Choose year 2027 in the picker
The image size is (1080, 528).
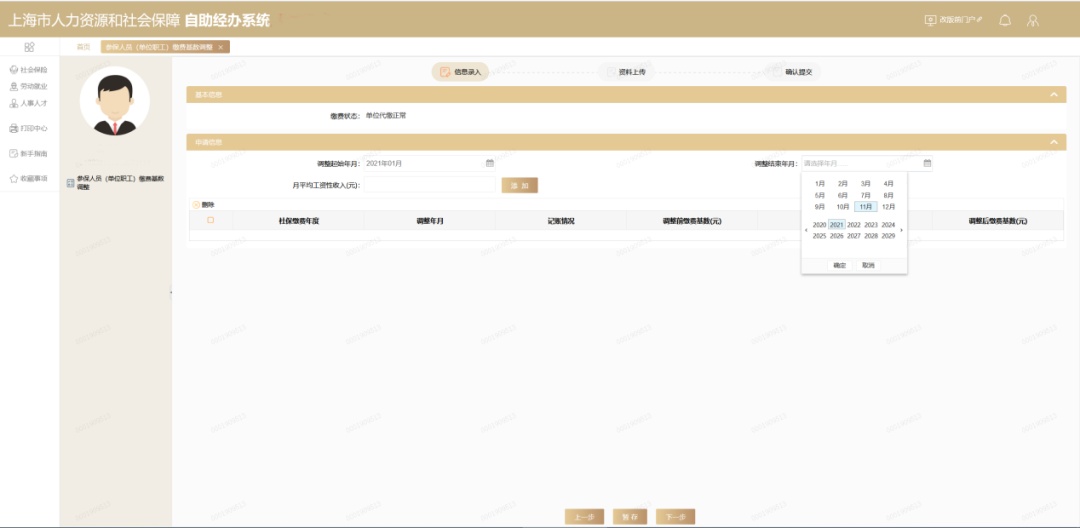pyautogui.click(x=854, y=236)
